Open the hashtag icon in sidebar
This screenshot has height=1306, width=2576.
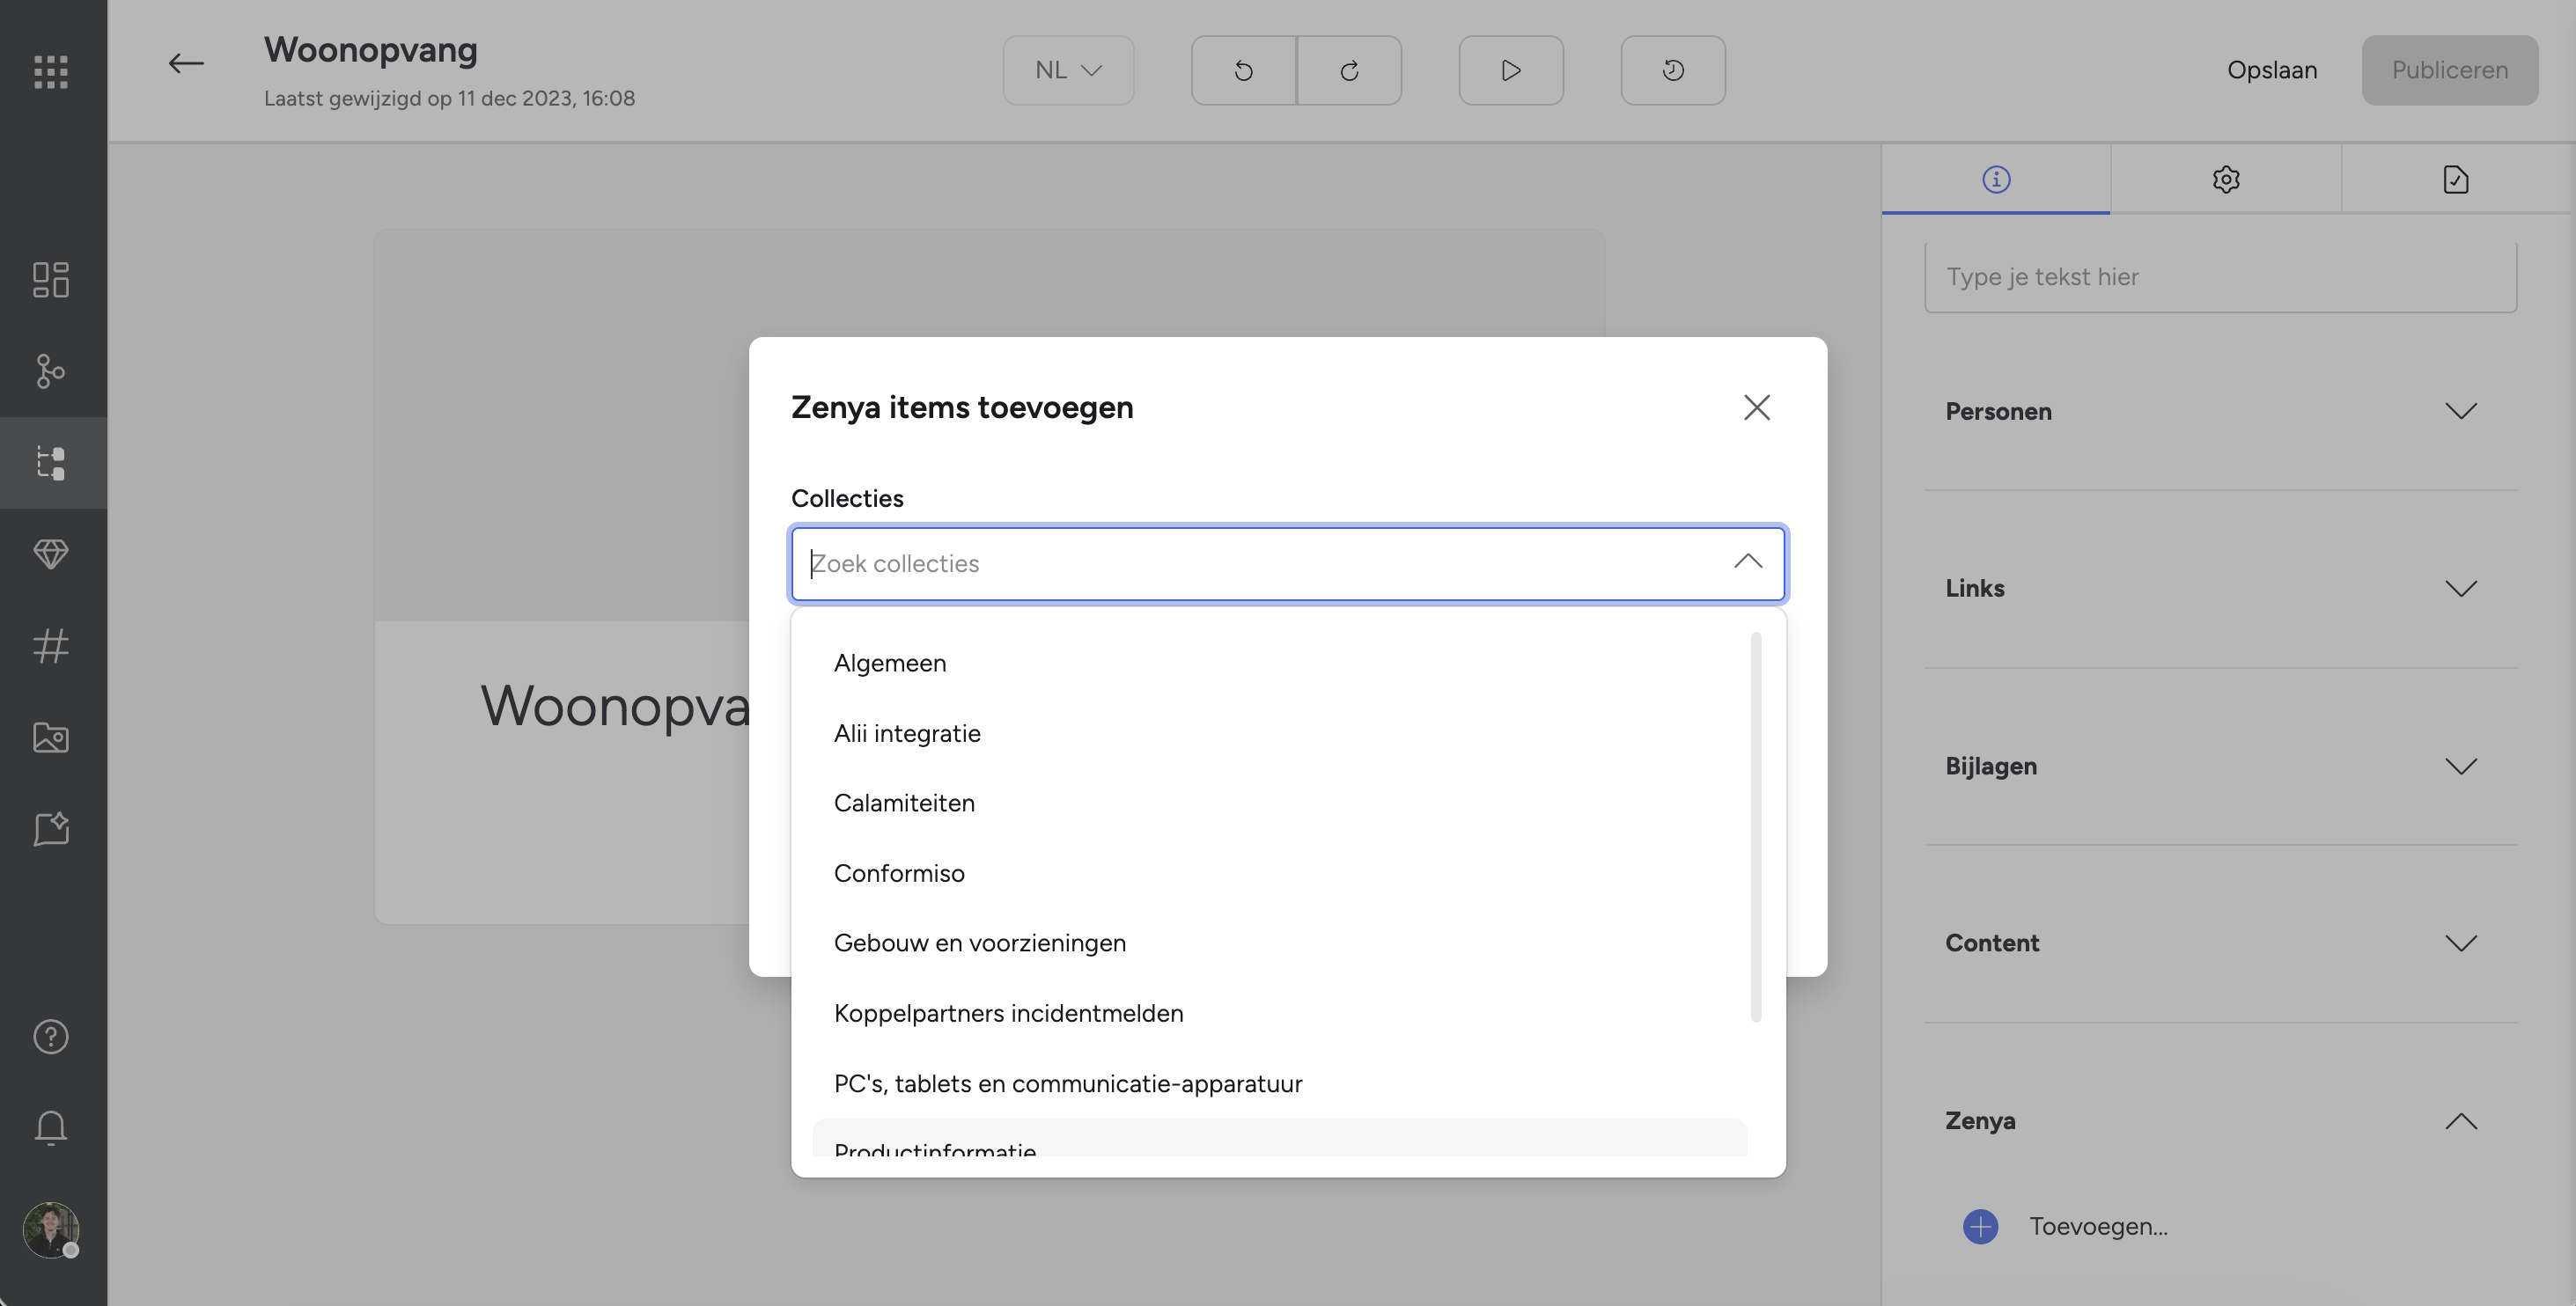pyautogui.click(x=51, y=646)
